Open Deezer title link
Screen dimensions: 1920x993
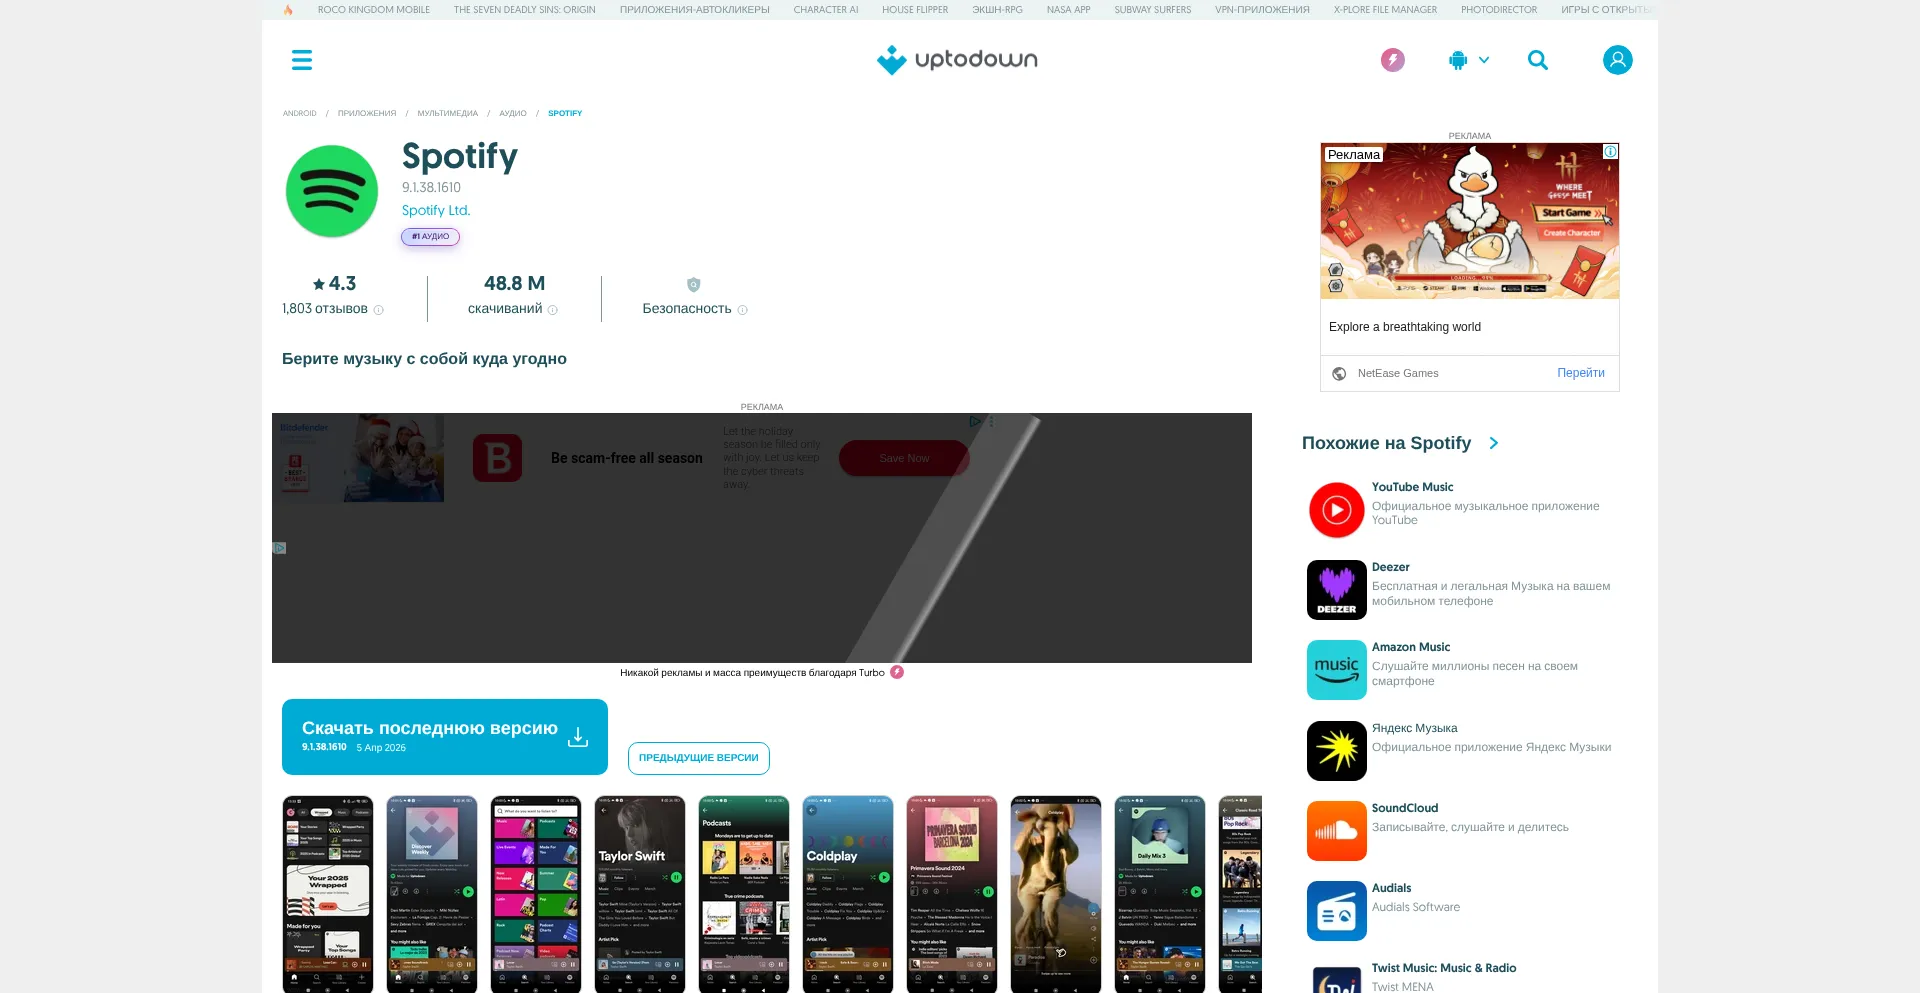1390,567
